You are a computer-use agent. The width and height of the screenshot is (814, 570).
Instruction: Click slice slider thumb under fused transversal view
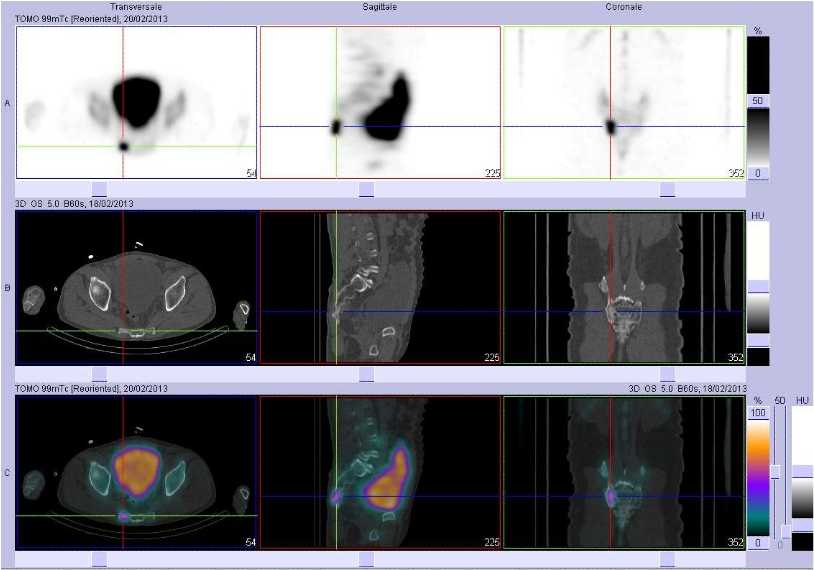point(99,560)
